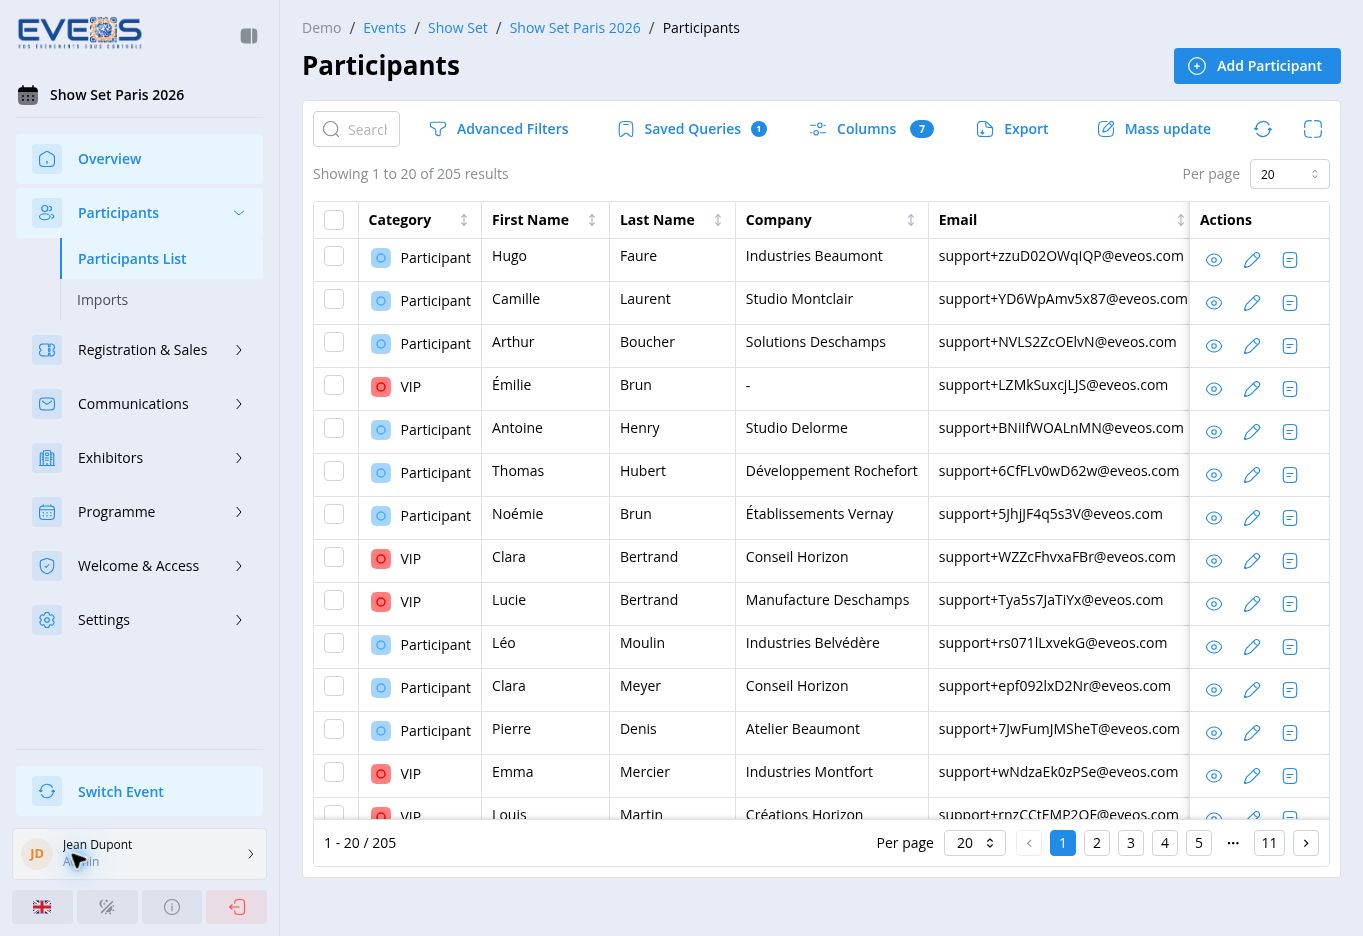Viewport: 1363px width, 936px height.
Task: Log out using the red exit icon
Action: point(237,907)
